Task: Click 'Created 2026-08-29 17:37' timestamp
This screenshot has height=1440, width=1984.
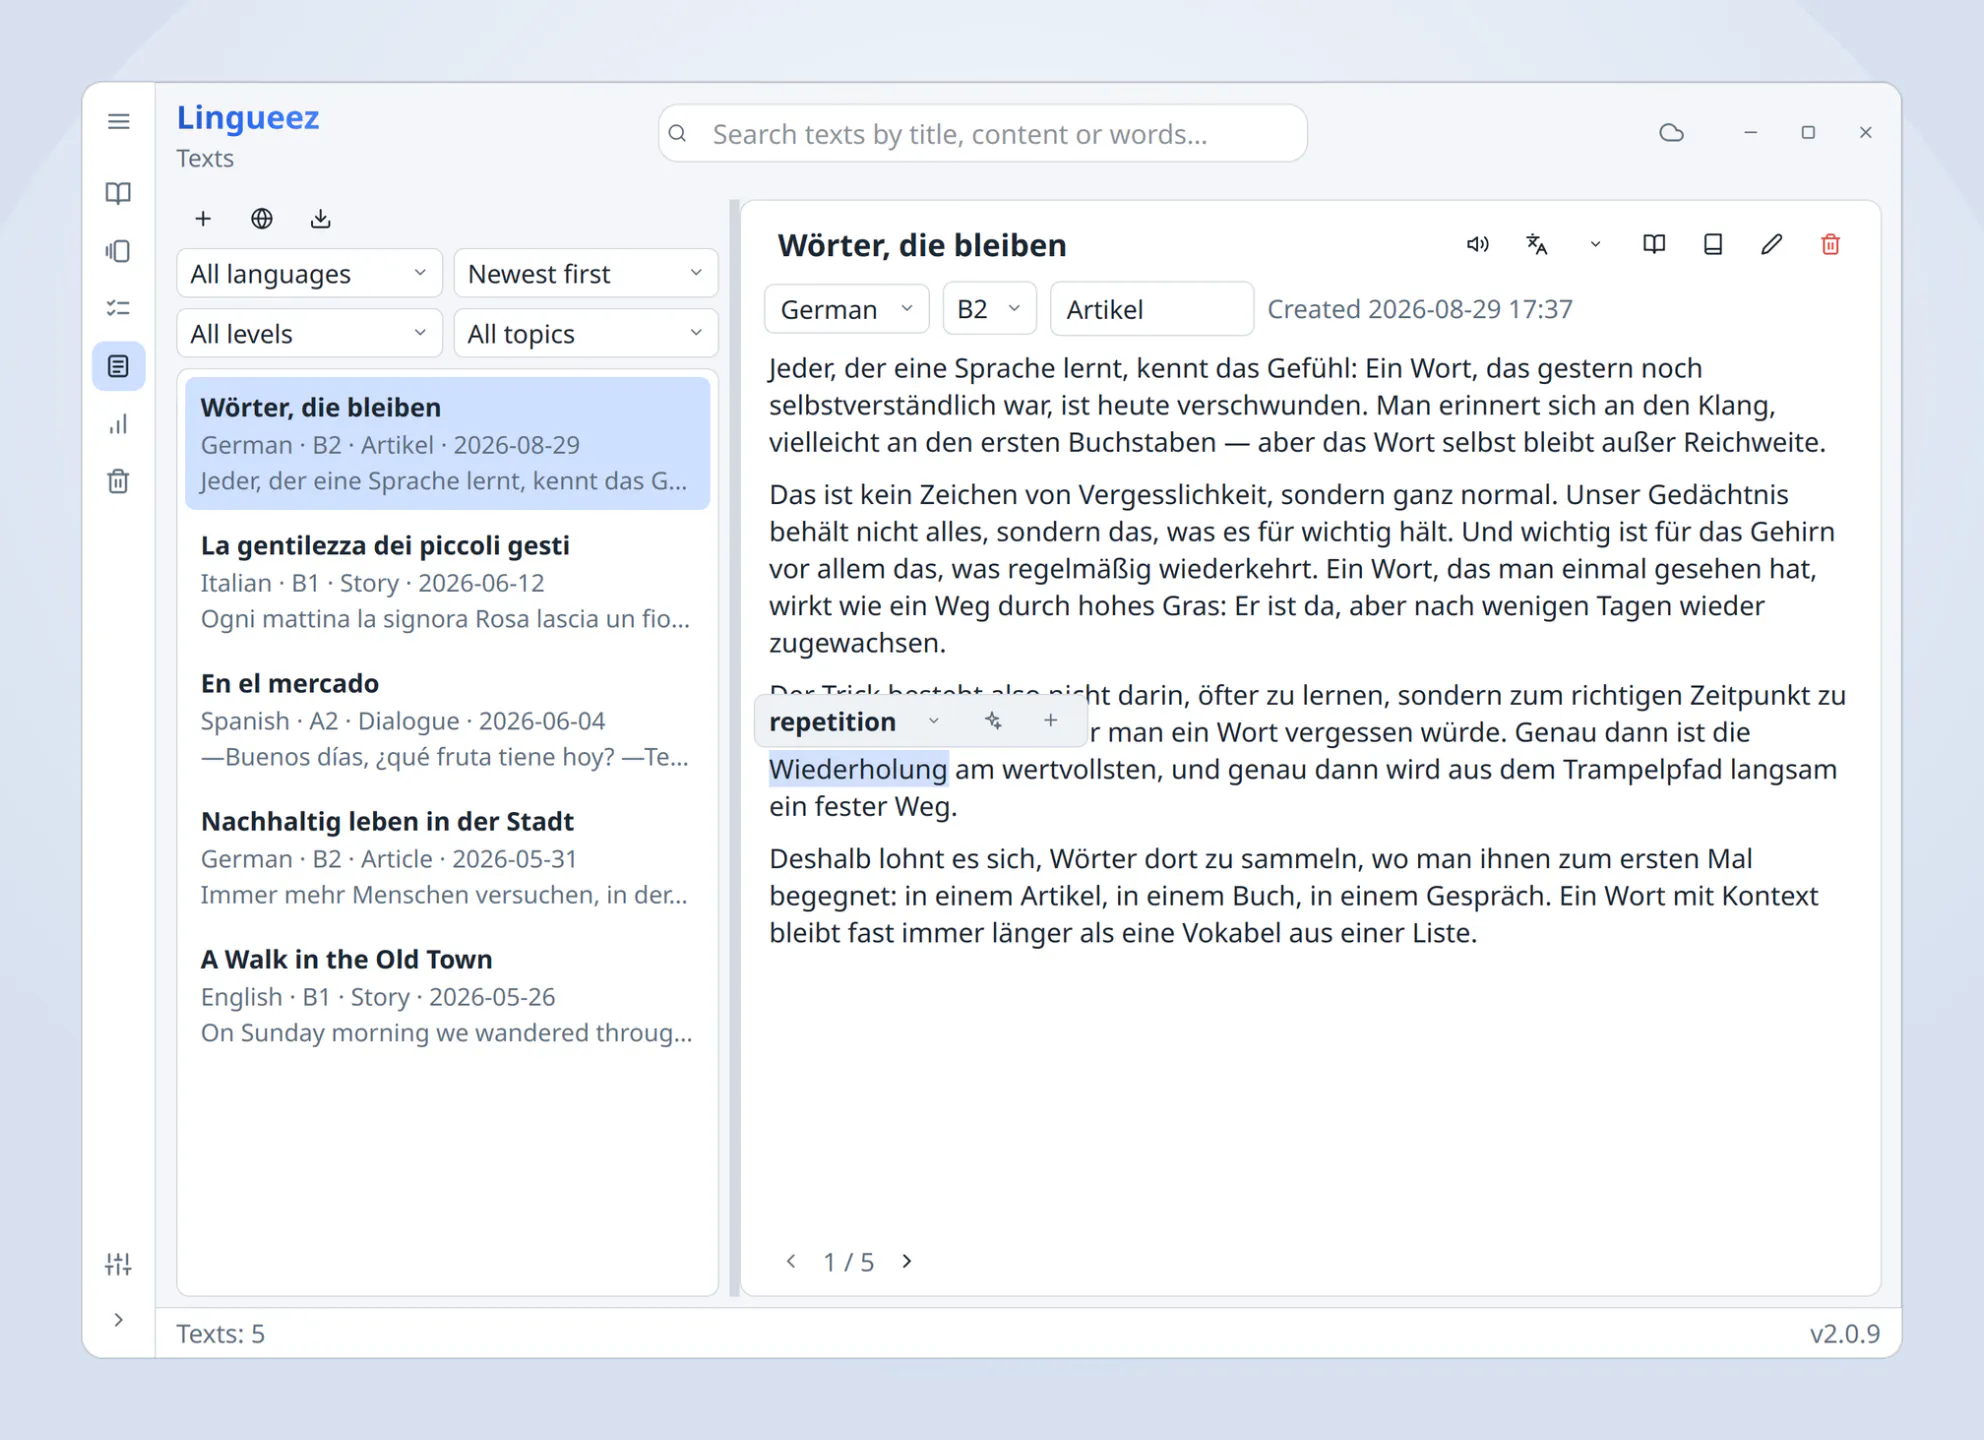Action: pyautogui.click(x=1420, y=309)
